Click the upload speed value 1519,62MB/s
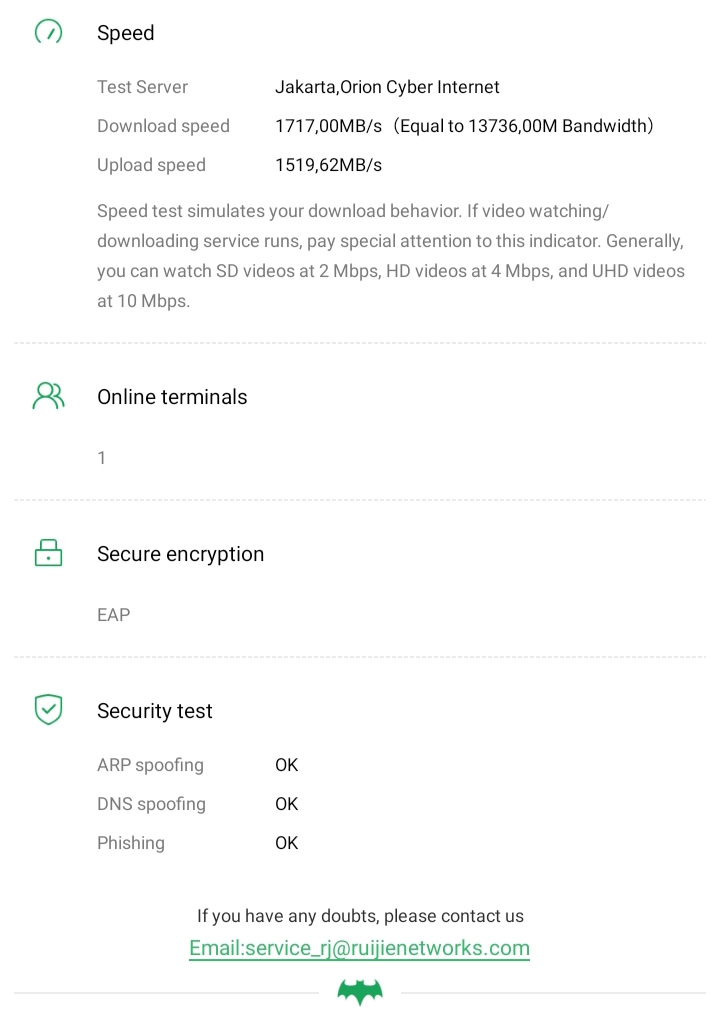Screen dimensions: 719x1015 pyautogui.click(x=328, y=165)
